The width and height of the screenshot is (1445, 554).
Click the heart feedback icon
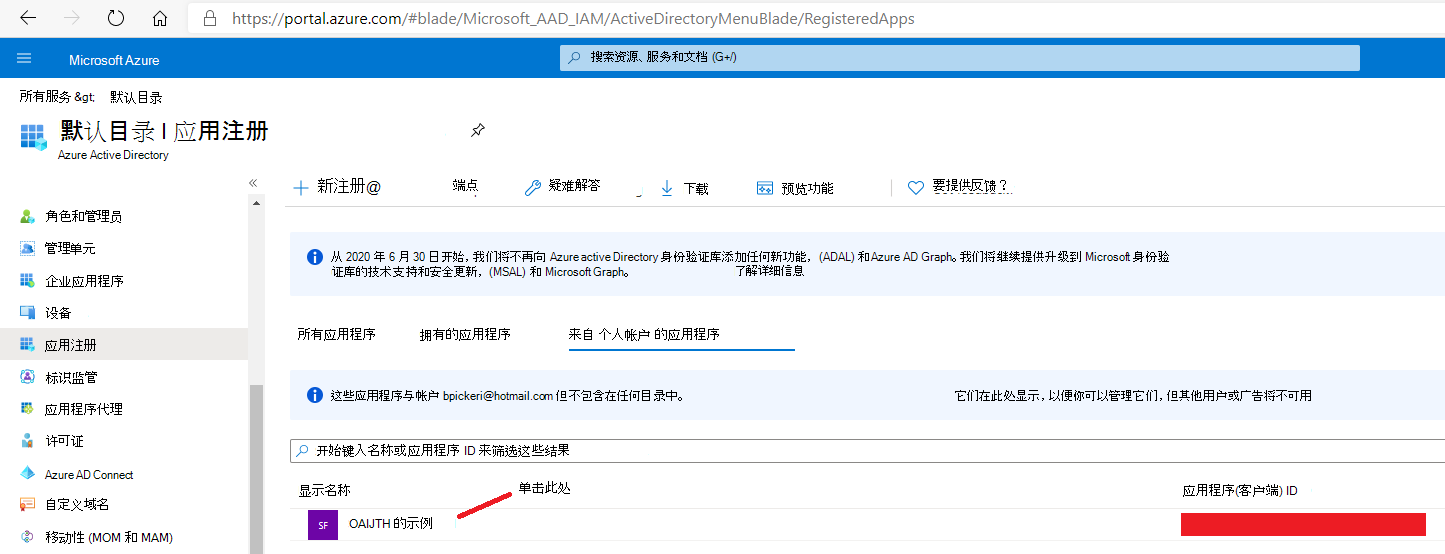point(915,188)
